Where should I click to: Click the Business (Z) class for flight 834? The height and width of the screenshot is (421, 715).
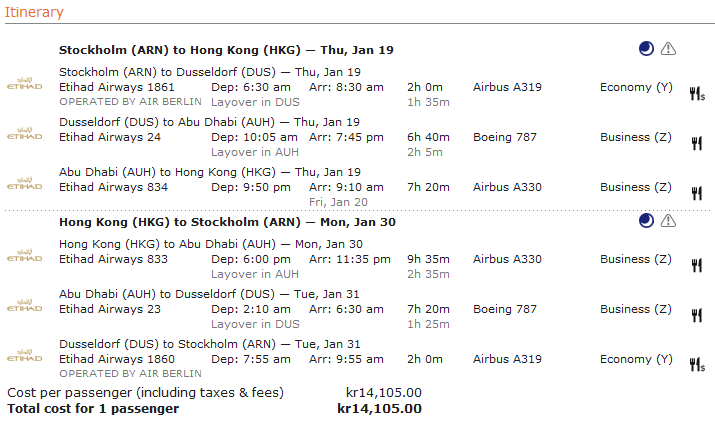coord(636,187)
